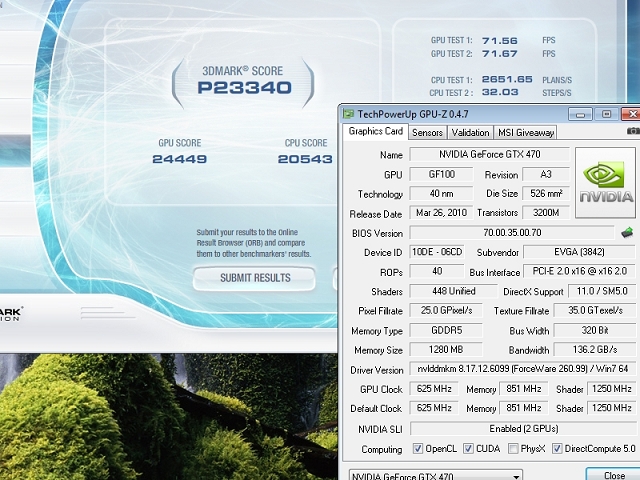Click the NVIDIA SLI Enabled (2 GPUs) value

click(x=523, y=429)
